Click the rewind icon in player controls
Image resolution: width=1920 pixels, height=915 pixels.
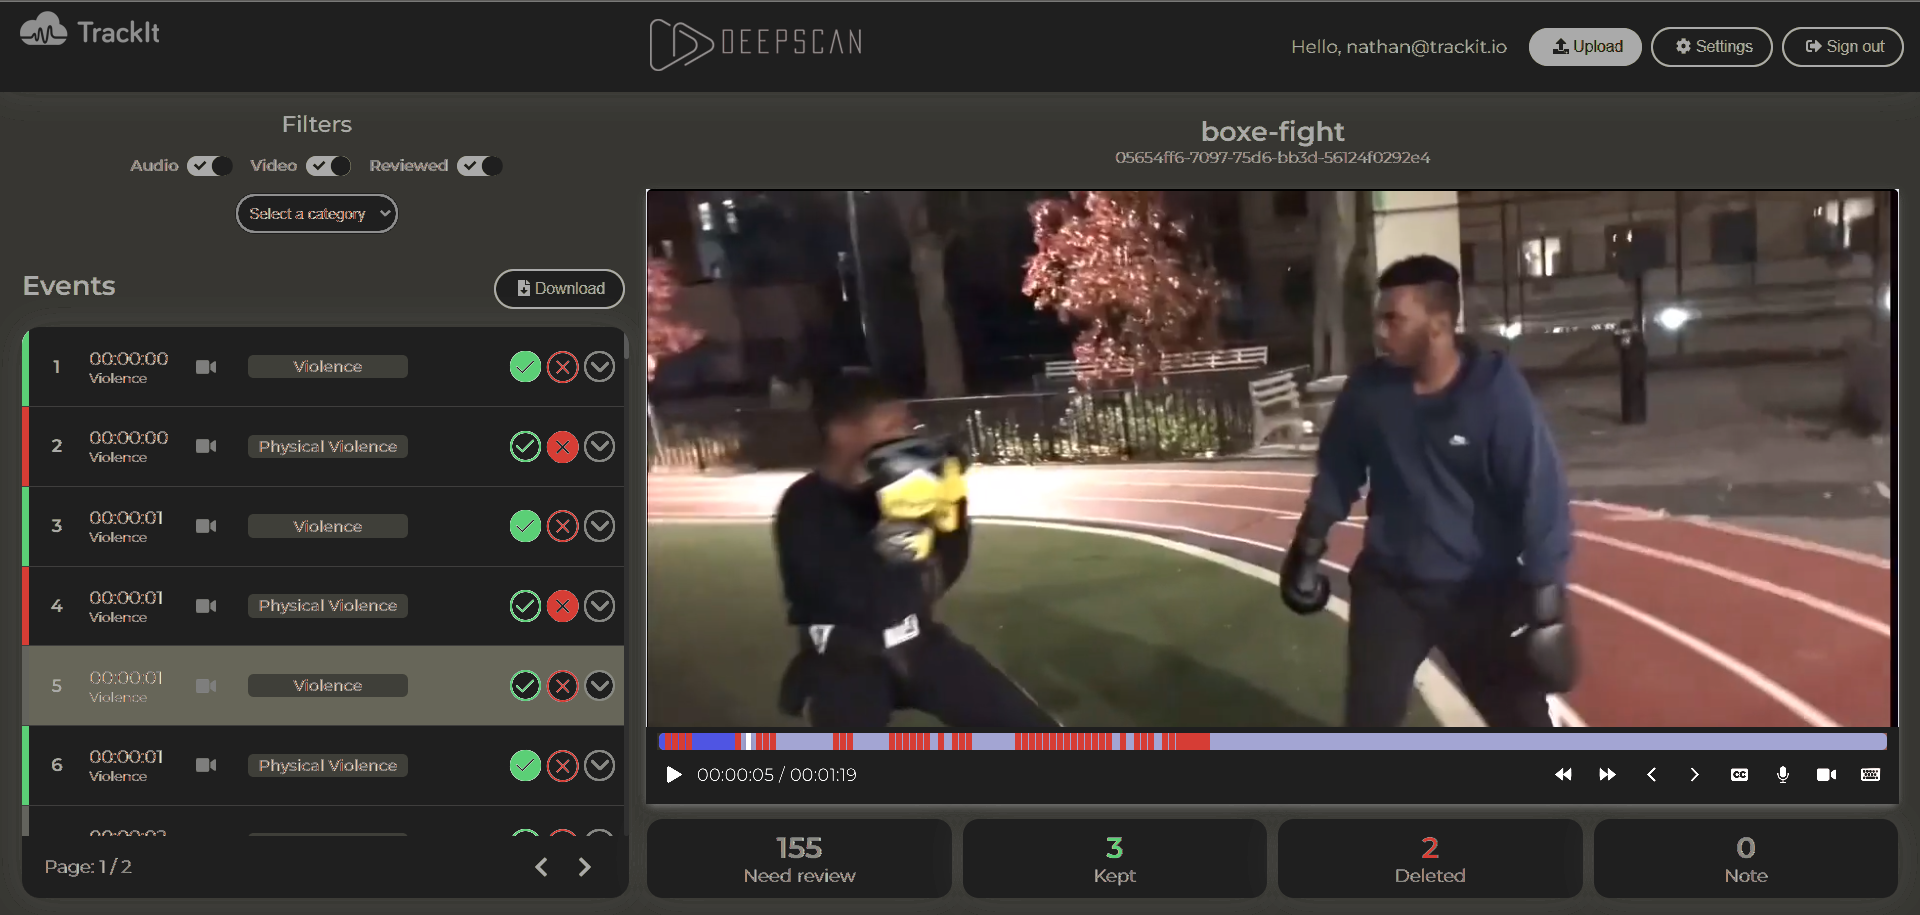pos(1563,775)
